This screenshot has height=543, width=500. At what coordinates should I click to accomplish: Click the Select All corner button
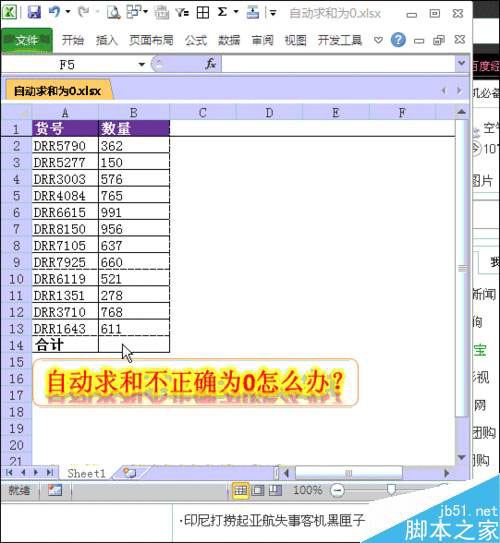pos(16,113)
